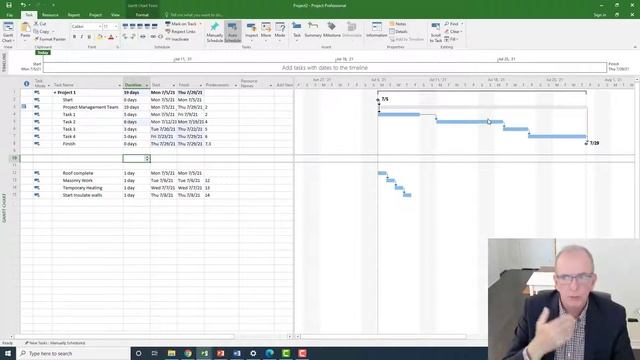This screenshot has height=360, width=640.
Task: Click Cut in the Clipboard group
Action: point(40,24)
